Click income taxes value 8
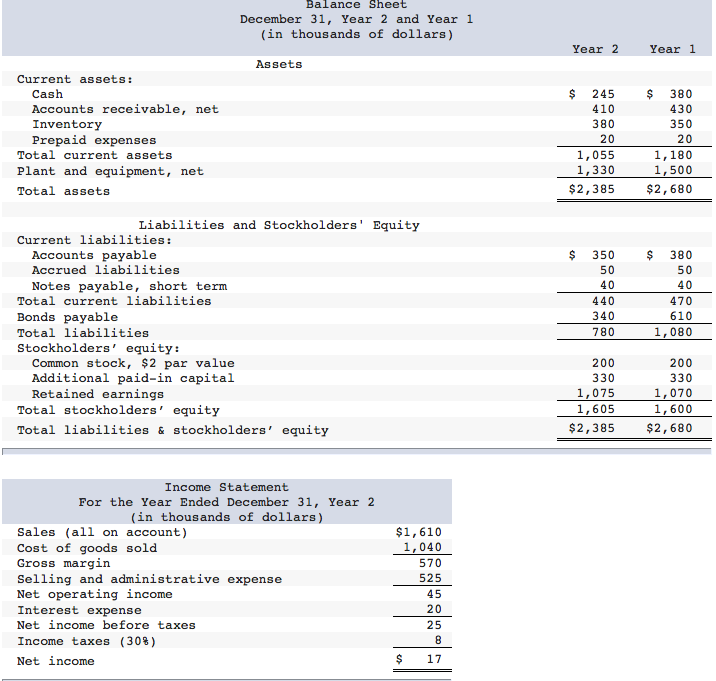Screen dimensions: 716x681 click(438, 640)
